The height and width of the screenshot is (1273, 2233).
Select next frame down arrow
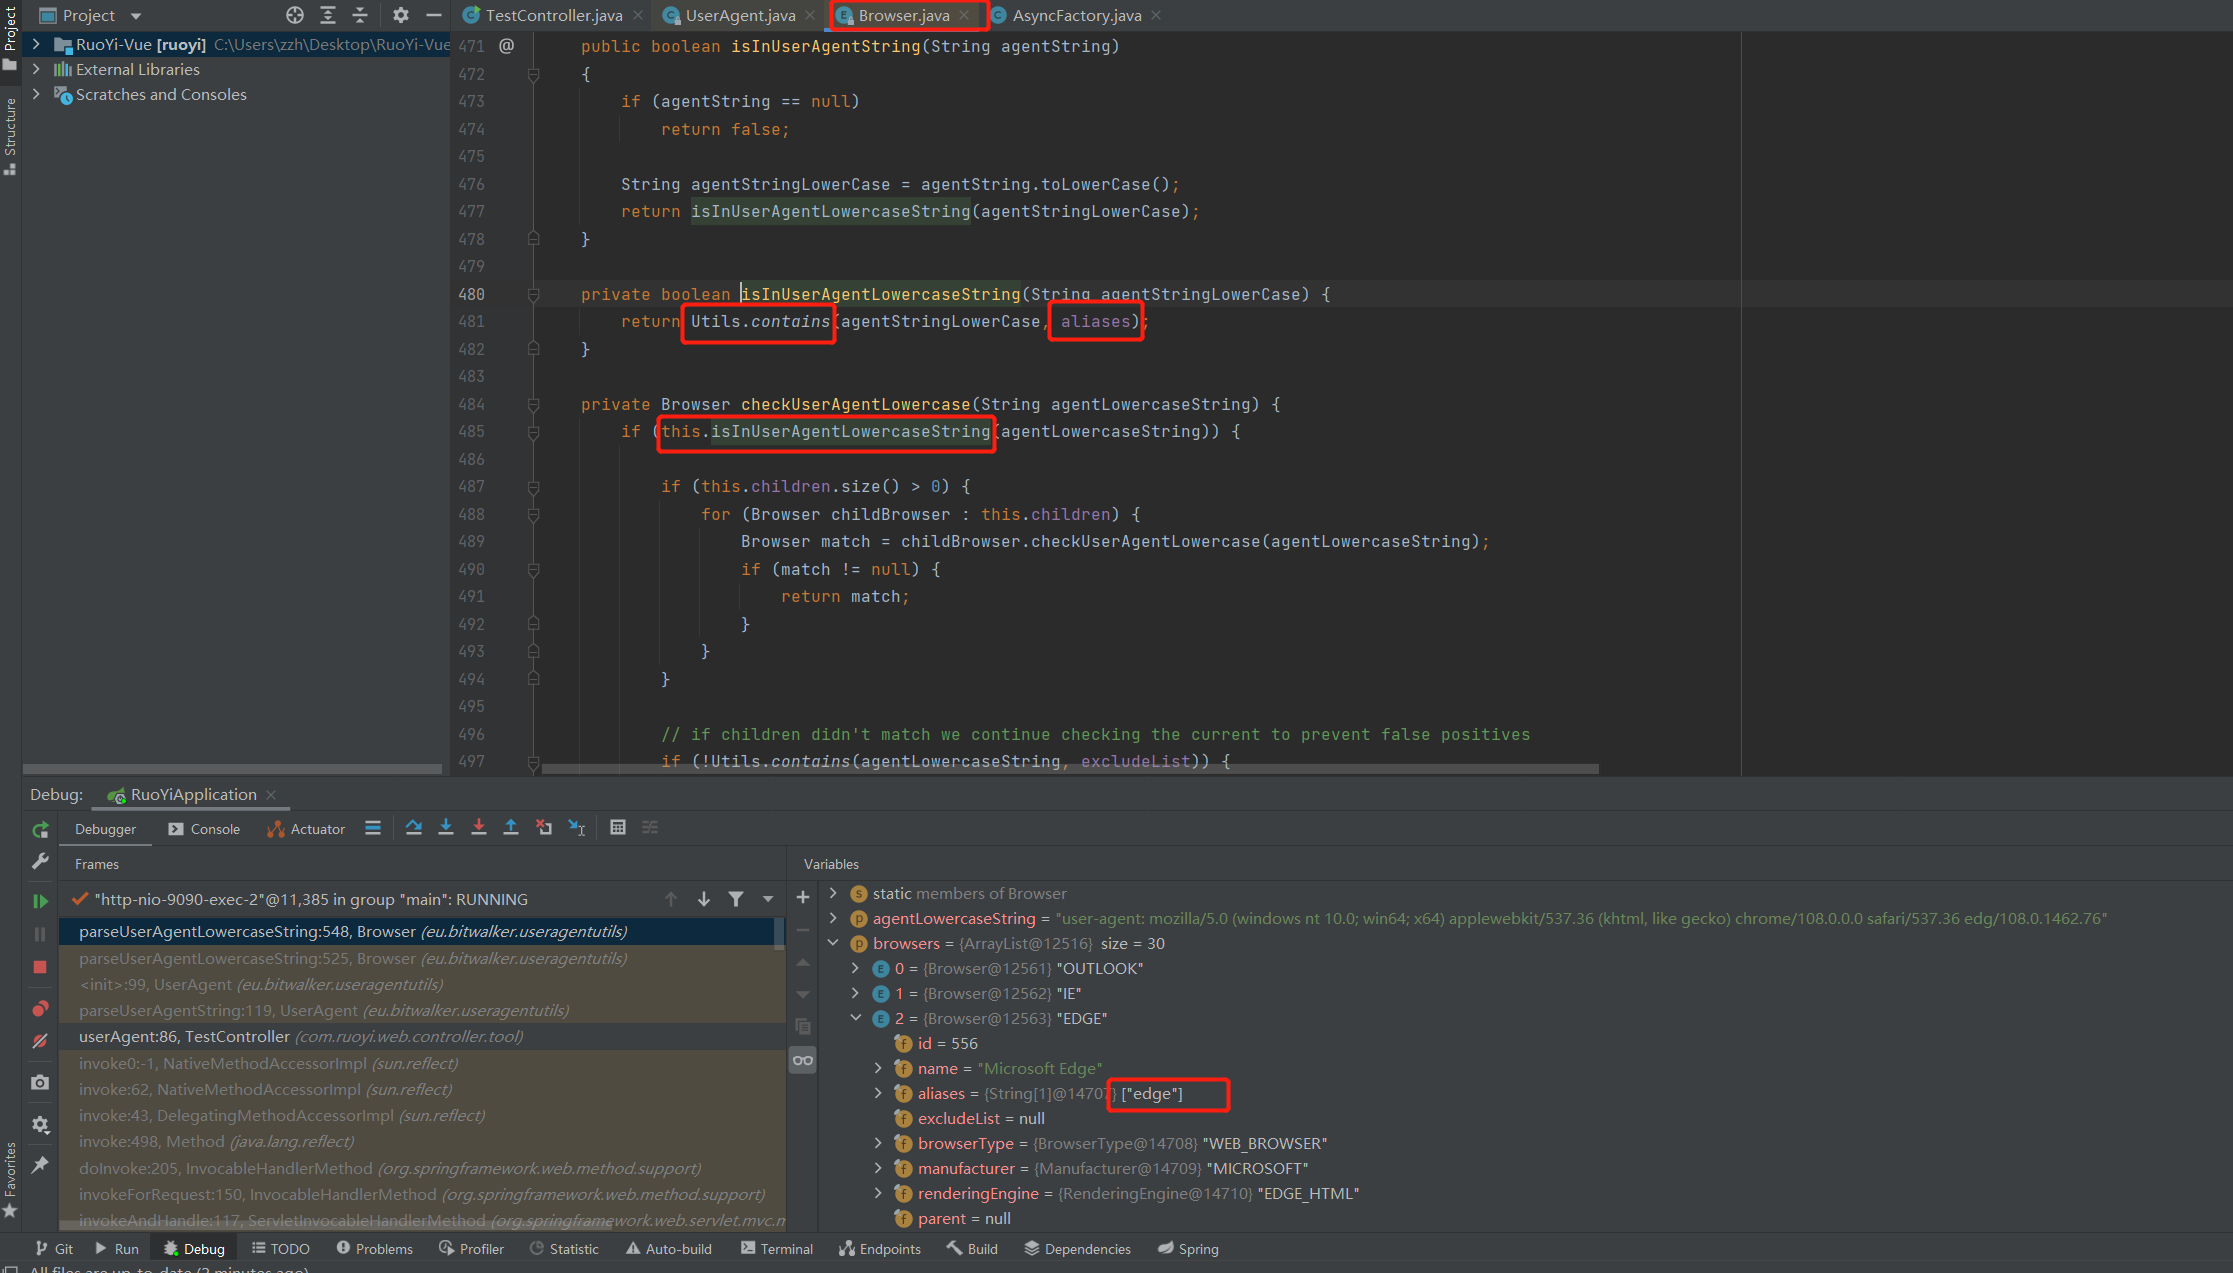point(704,899)
